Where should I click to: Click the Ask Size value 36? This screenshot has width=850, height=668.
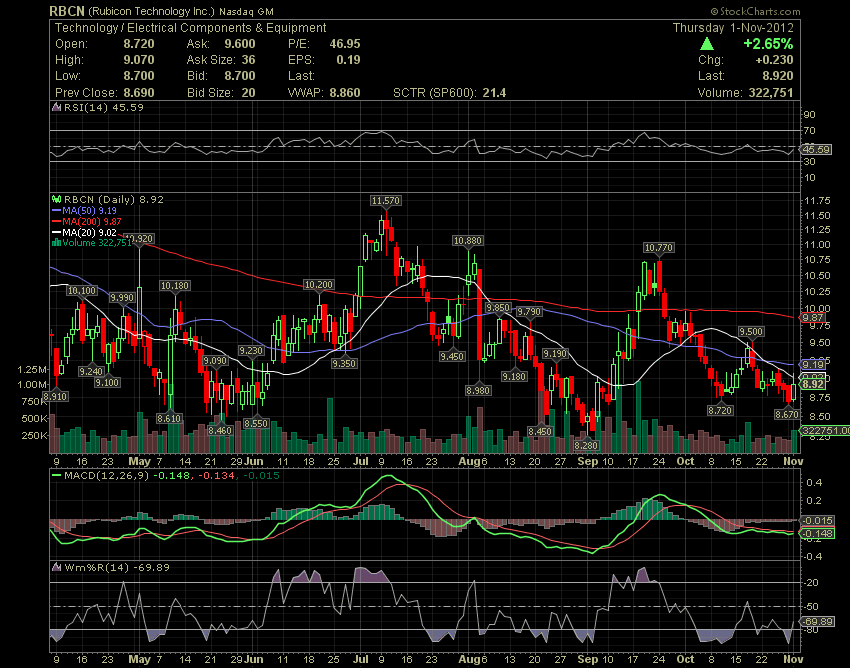click(x=248, y=60)
